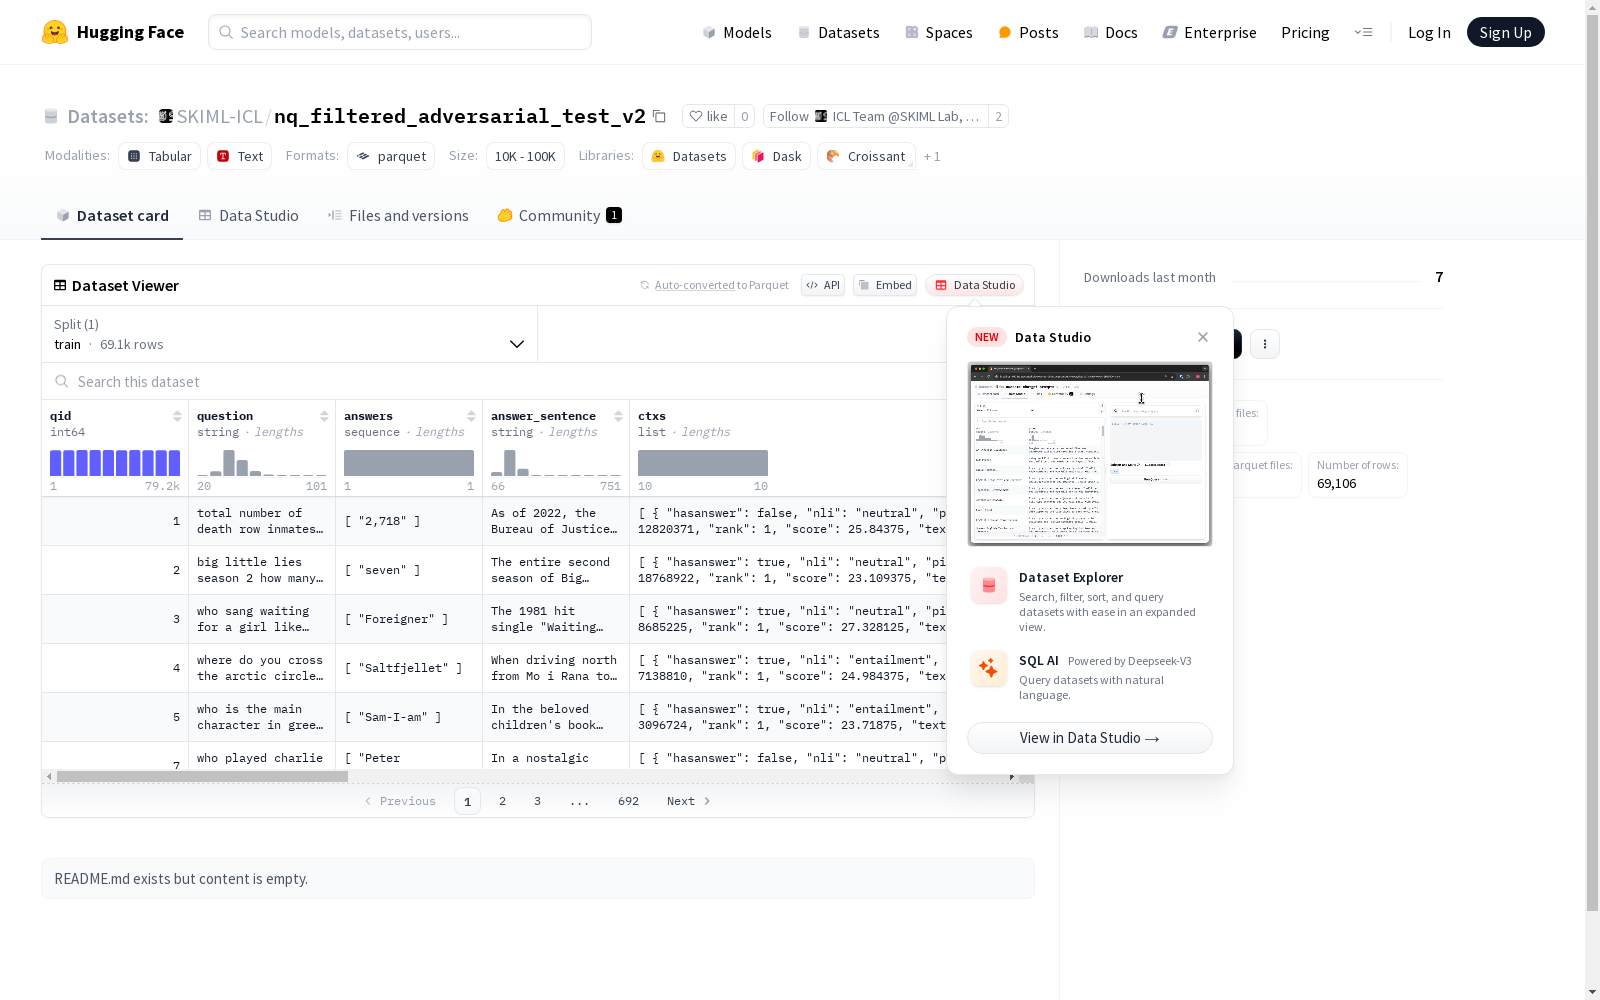
Task: Click the "Sam-I-am" answers cell
Action: click(x=409, y=717)
